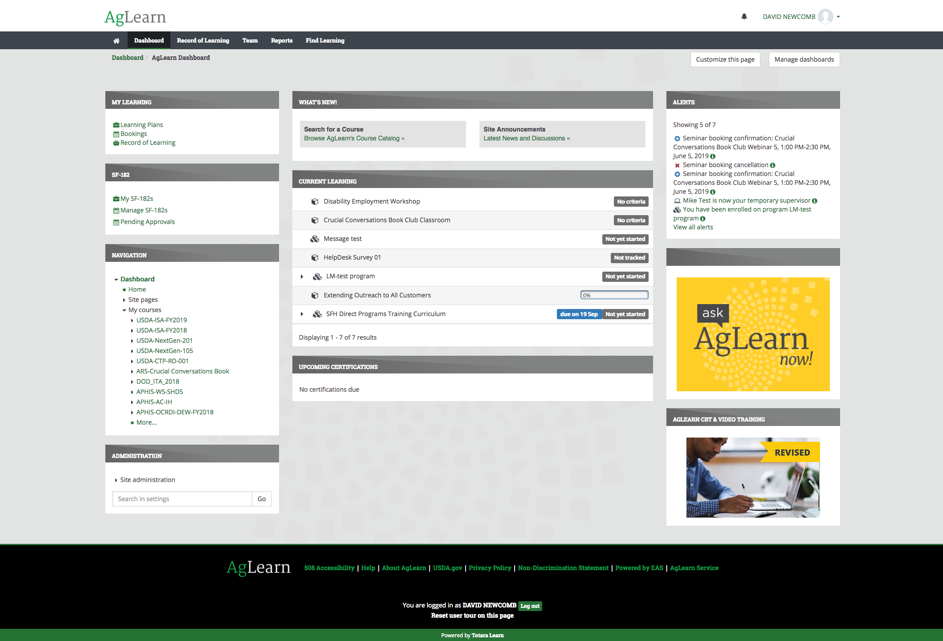Screen dimensions: 943x641
Task: Open USDA-NextGen-201 in navigation
Action: (x=164, y=341)
